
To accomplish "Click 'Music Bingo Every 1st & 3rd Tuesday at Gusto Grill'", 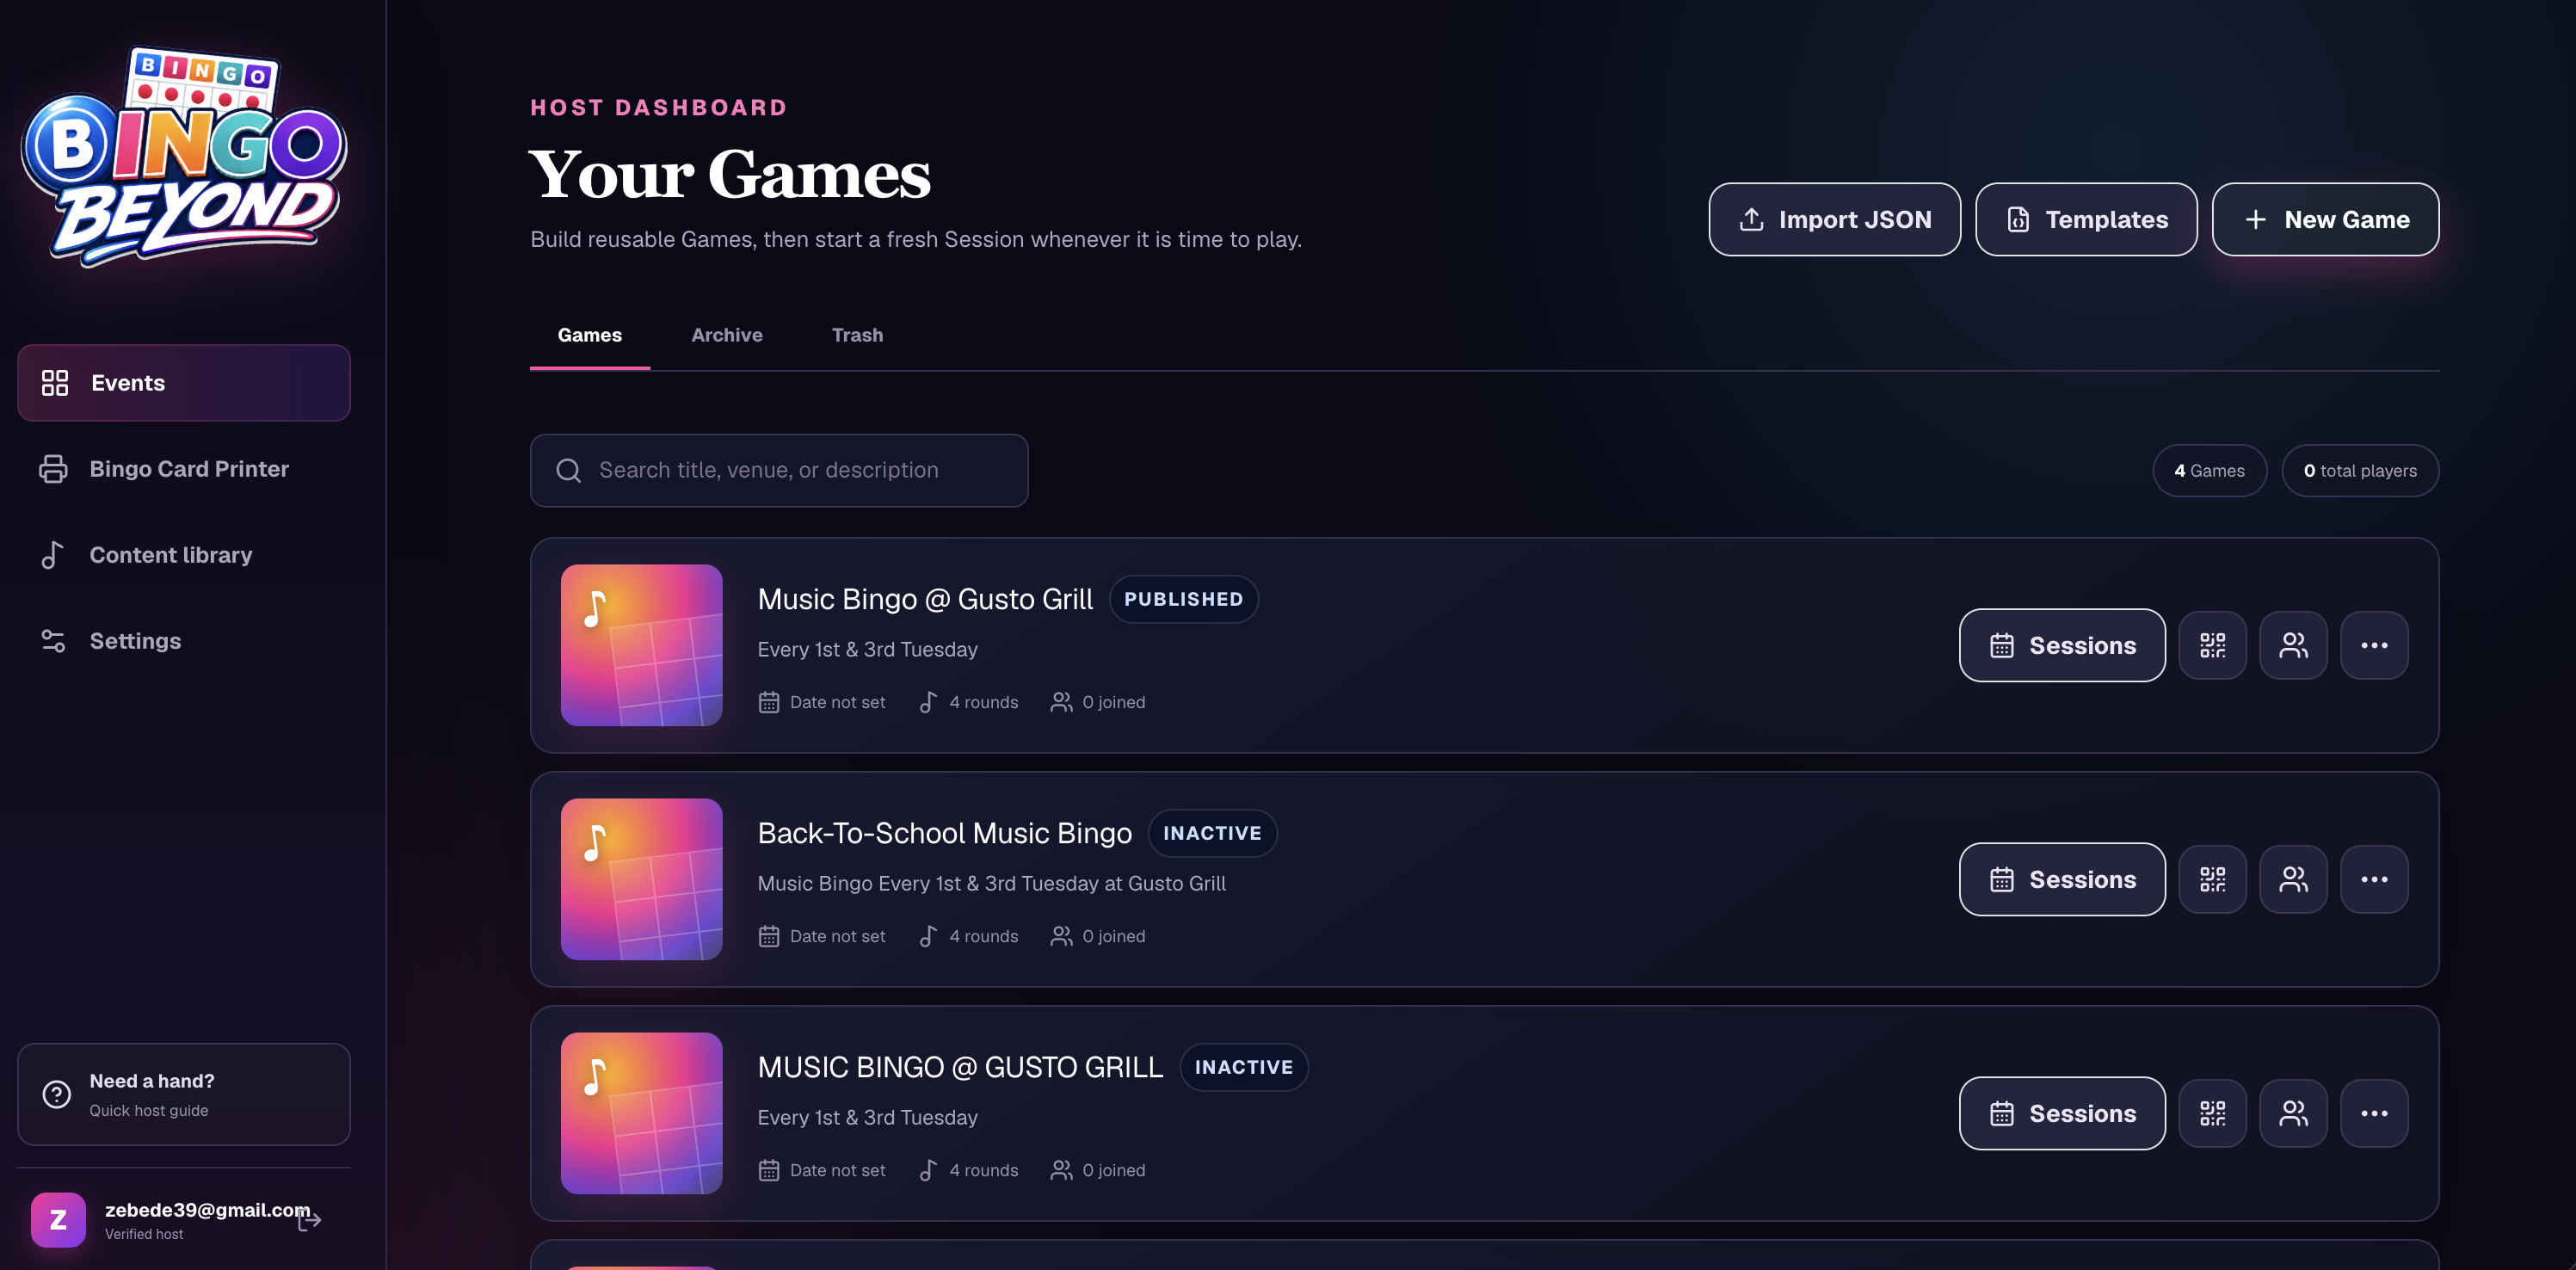I will [992, 883].
